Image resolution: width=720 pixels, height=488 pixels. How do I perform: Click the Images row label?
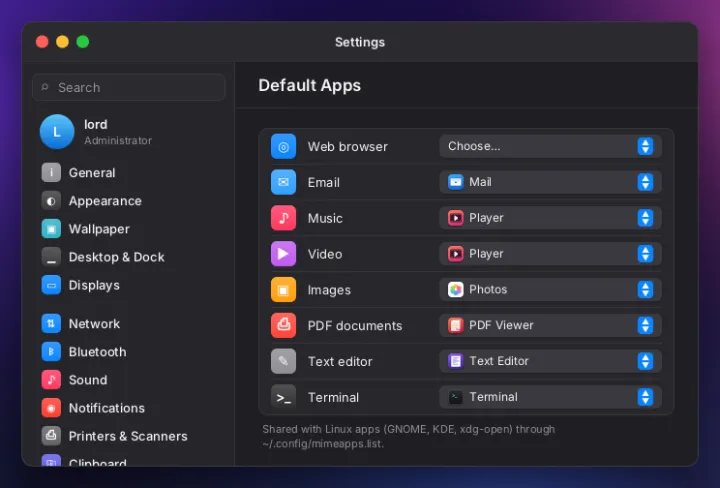(329, 290)
